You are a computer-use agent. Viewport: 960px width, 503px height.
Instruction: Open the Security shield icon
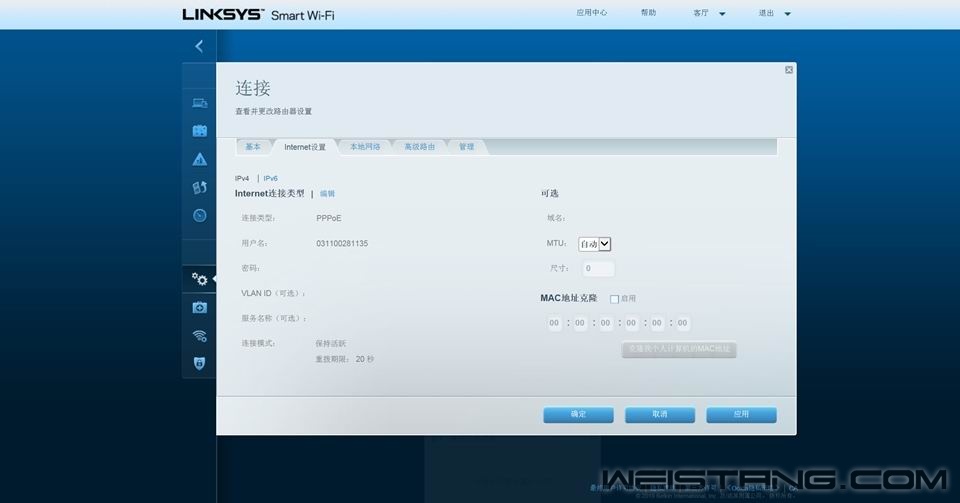click(x=199, y=363)
